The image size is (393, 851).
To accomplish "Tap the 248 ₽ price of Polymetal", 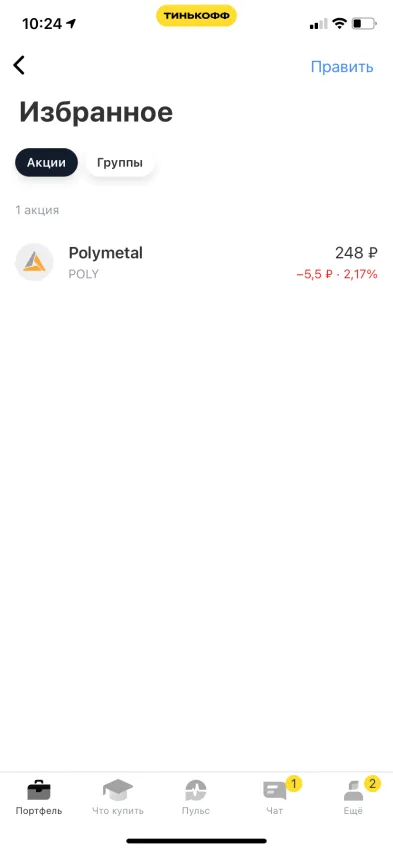I will coord(356,253).
